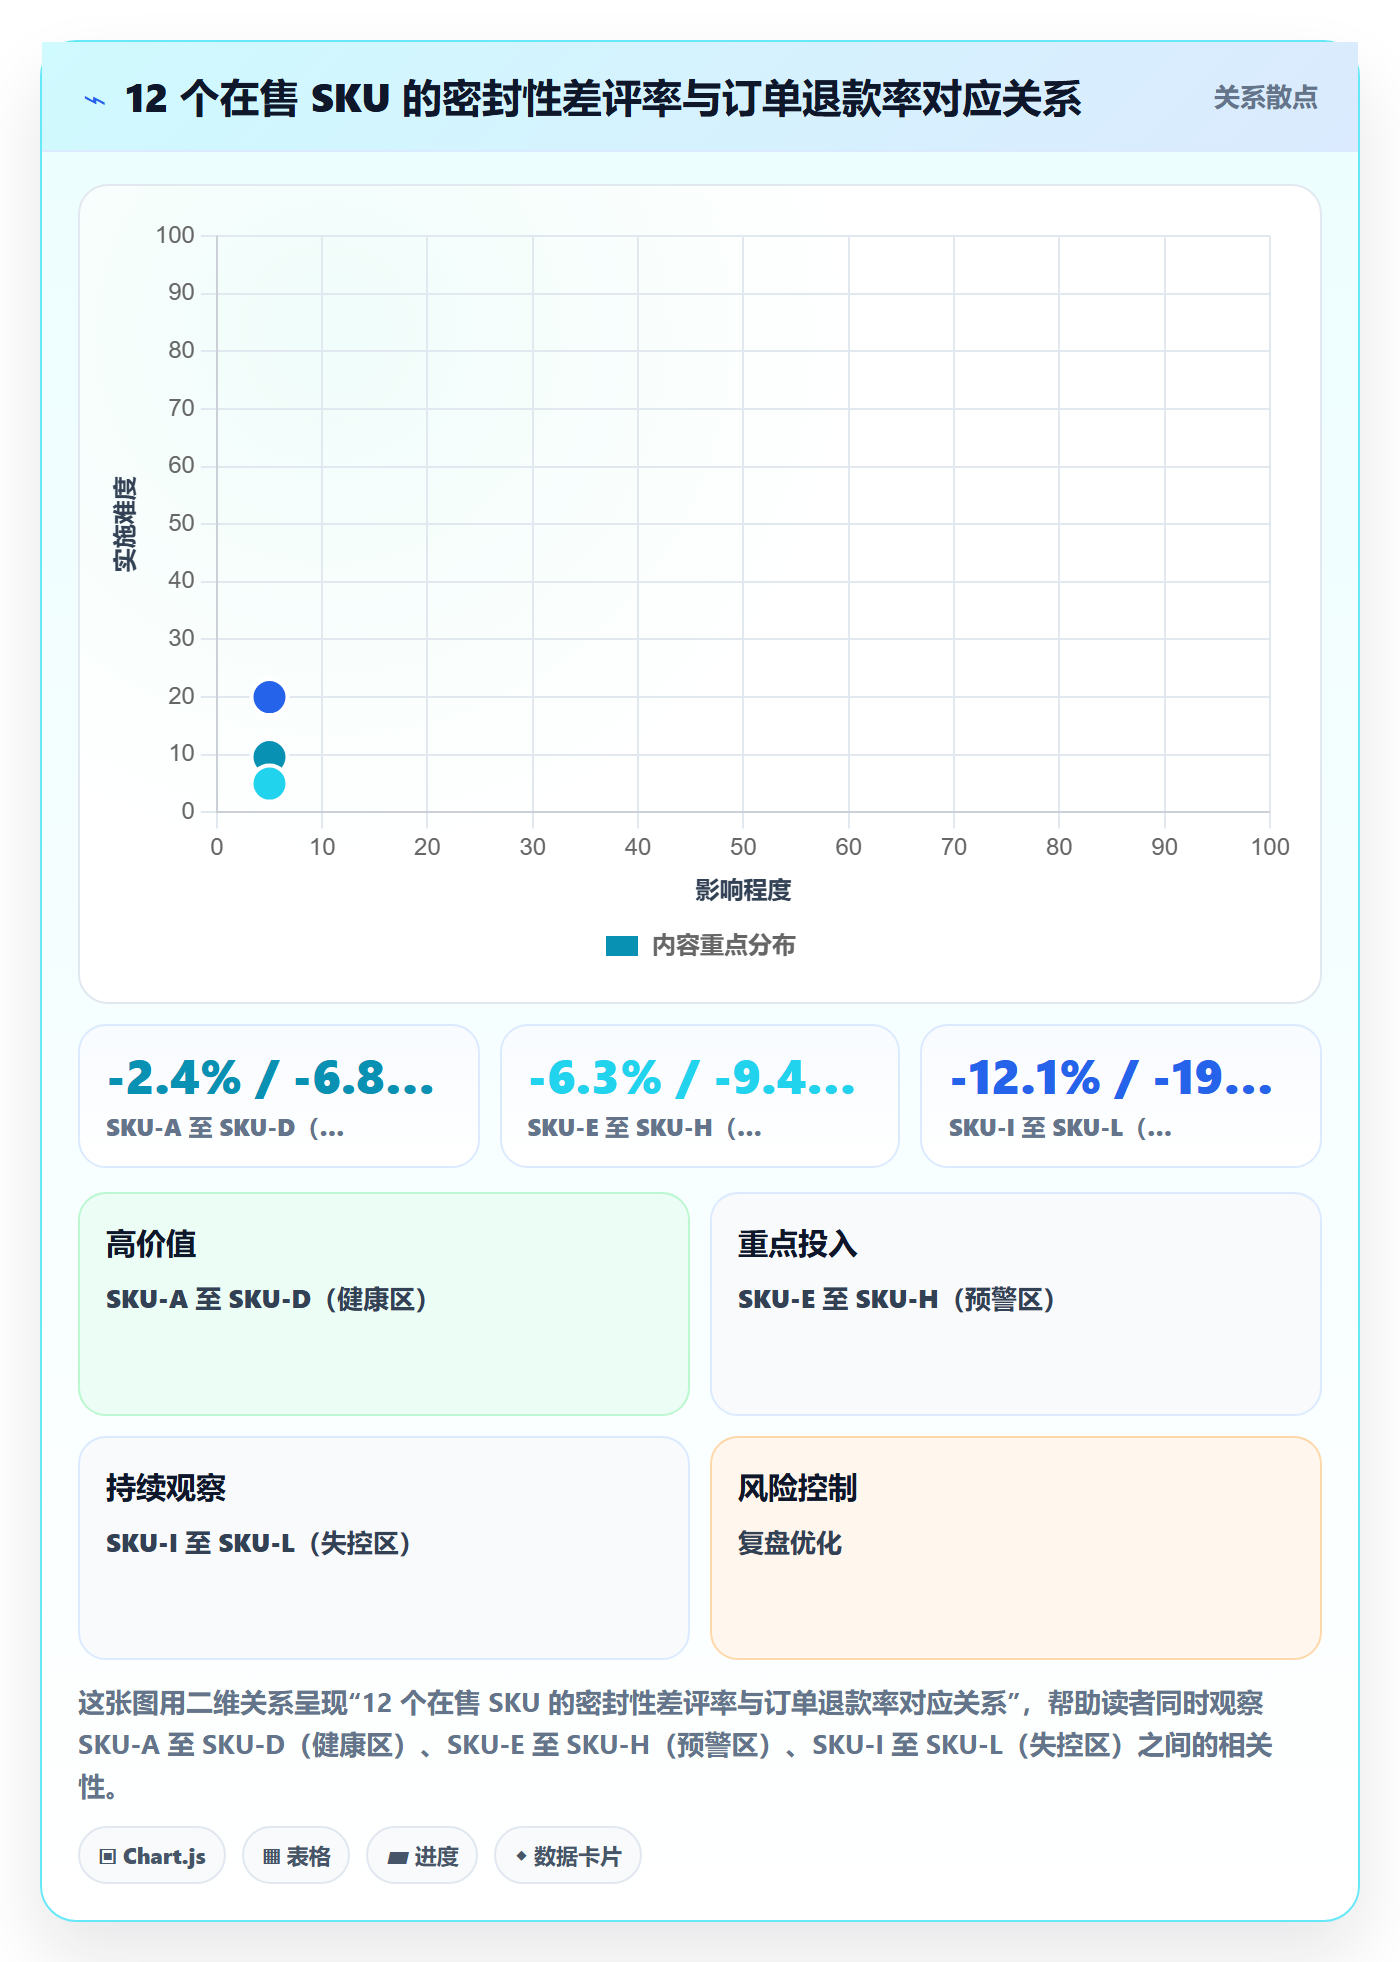Click the SKU-I 至 SKU-L (… subtitle under -12.1%
The image size is (1400, 1962).
pos(1061,1128)
